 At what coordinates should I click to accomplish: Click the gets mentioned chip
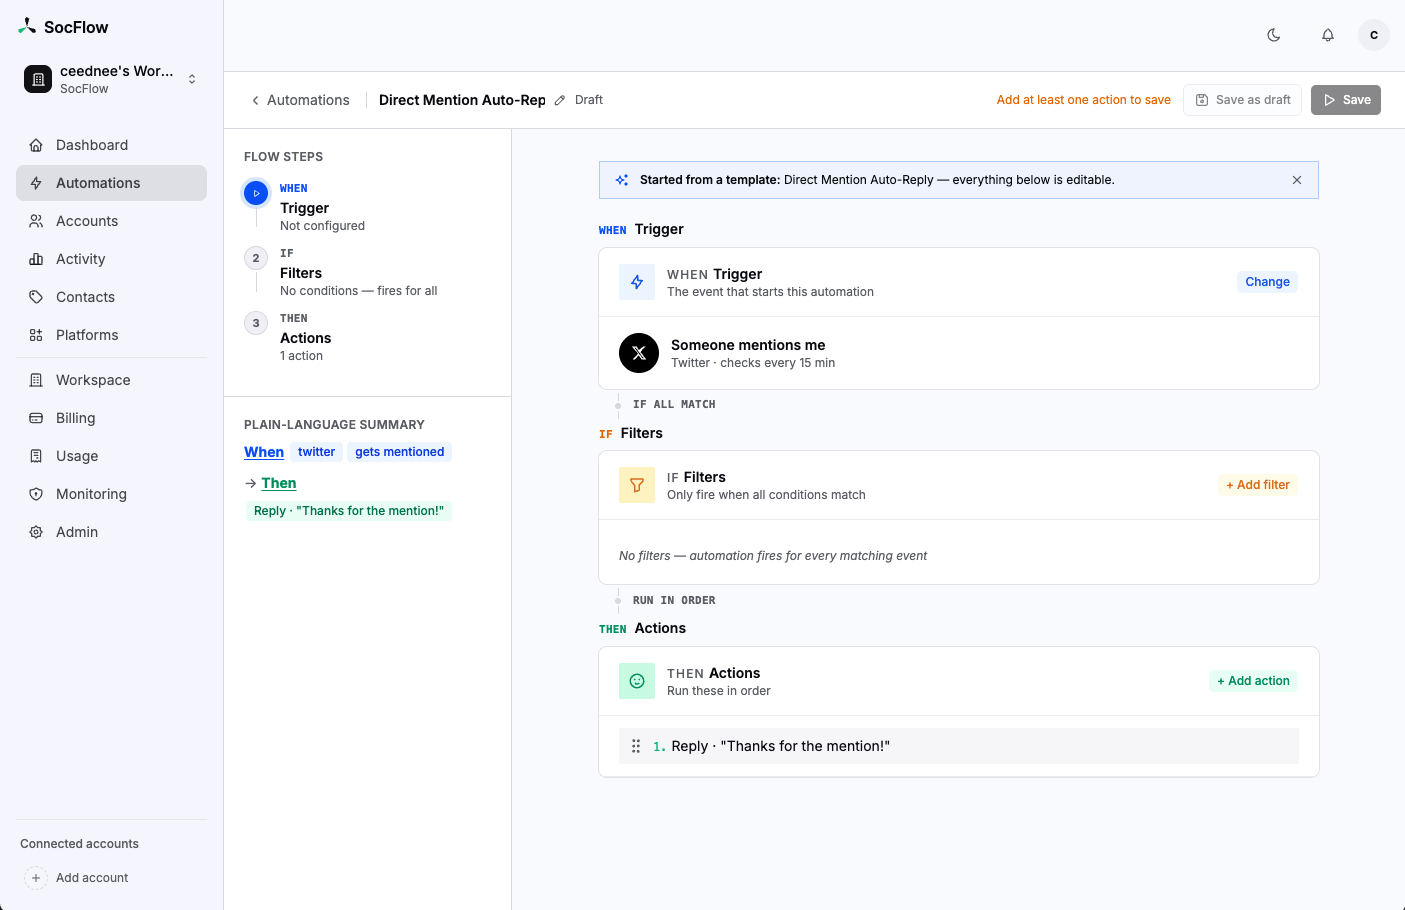coord(400,452)
